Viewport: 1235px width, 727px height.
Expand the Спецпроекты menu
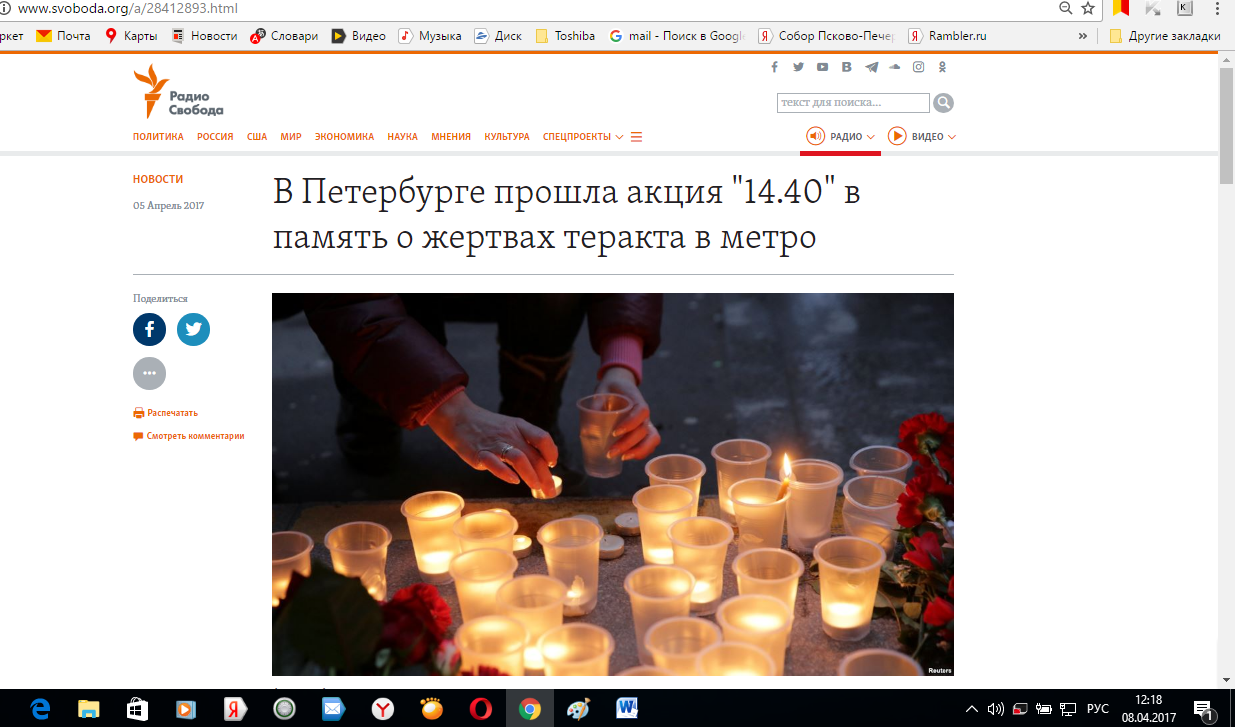[582, 137]
